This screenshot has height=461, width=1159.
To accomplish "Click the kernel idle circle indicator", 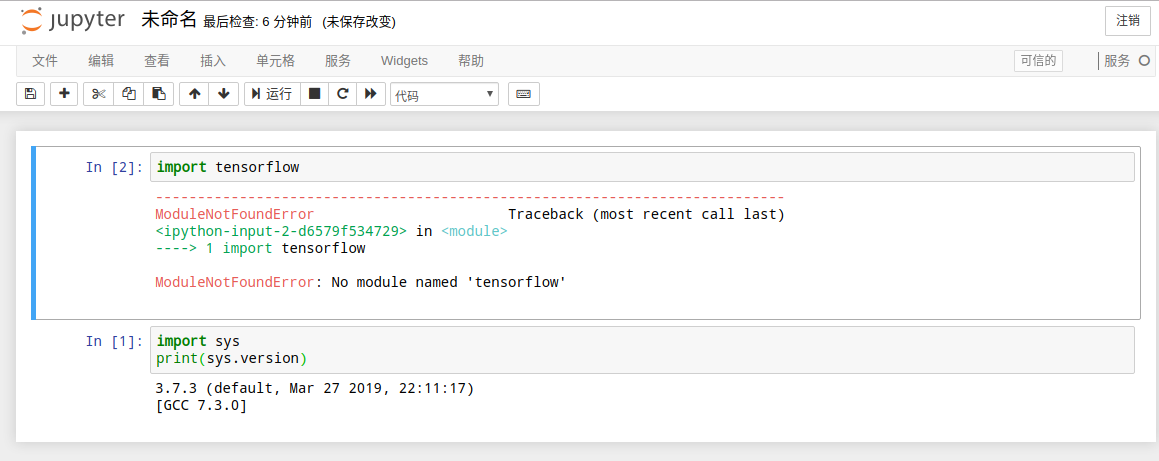I will coord(1144,61).
